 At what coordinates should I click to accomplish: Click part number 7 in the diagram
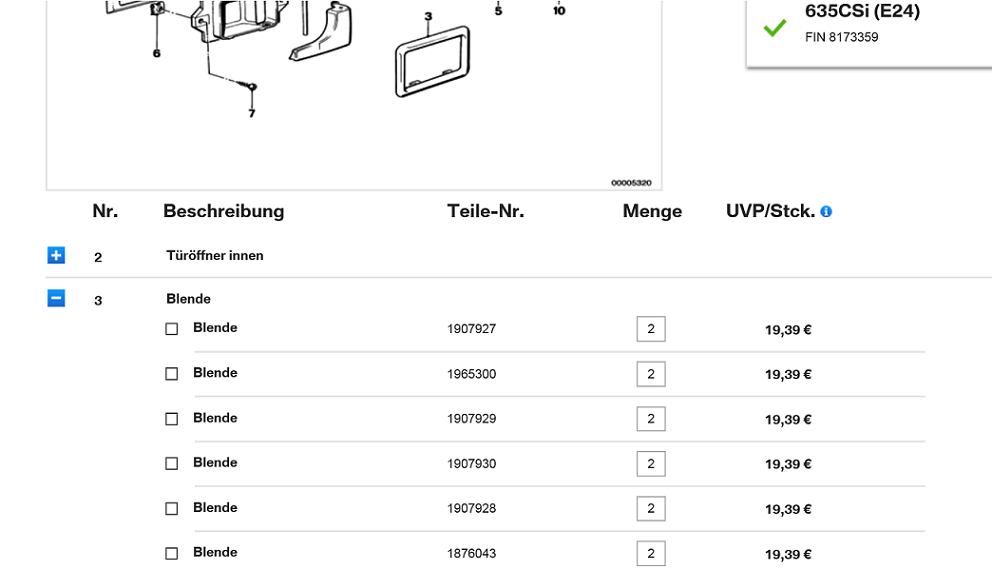coord(252,113)
